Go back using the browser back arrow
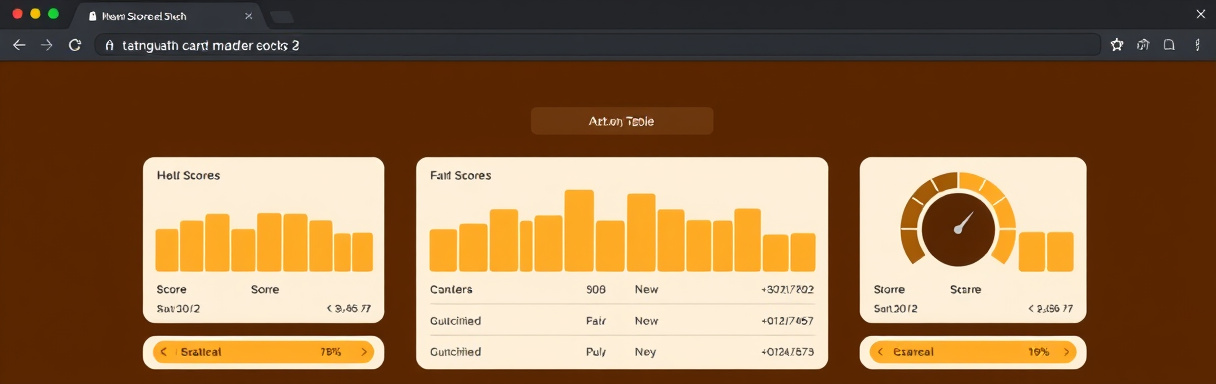This screenshot has height=384, width=1216. coord(18,45)
